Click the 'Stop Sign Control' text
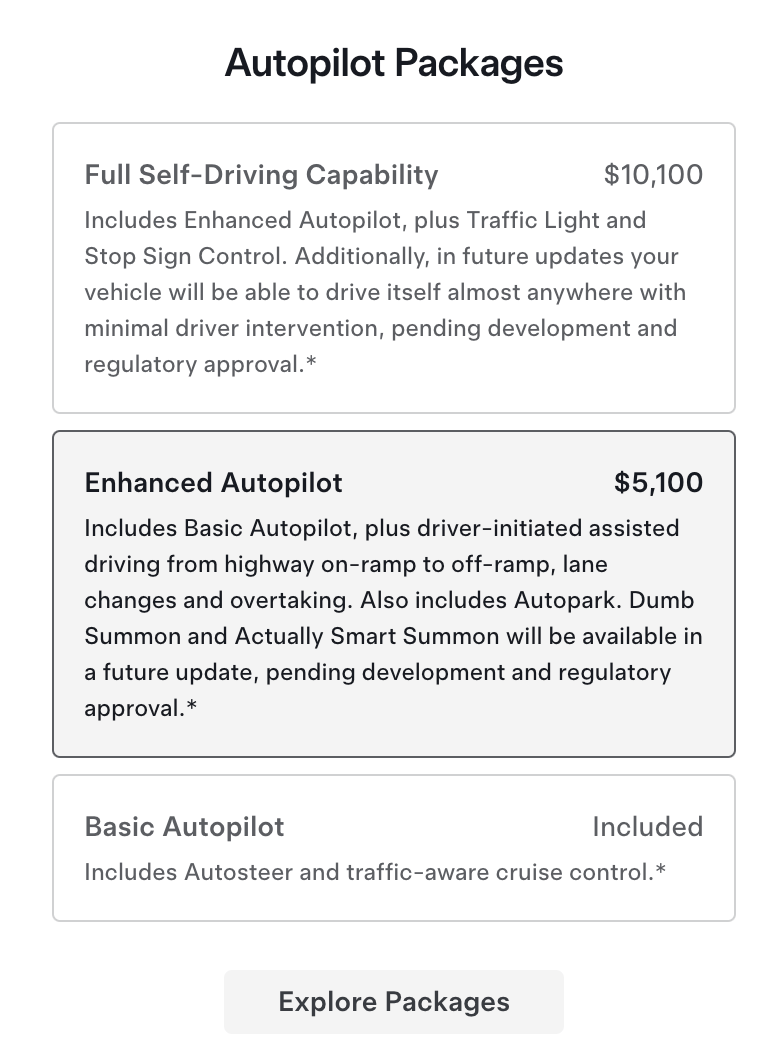Image resolution: width=758 pixels, height=1058 pixels. (185, 256)
